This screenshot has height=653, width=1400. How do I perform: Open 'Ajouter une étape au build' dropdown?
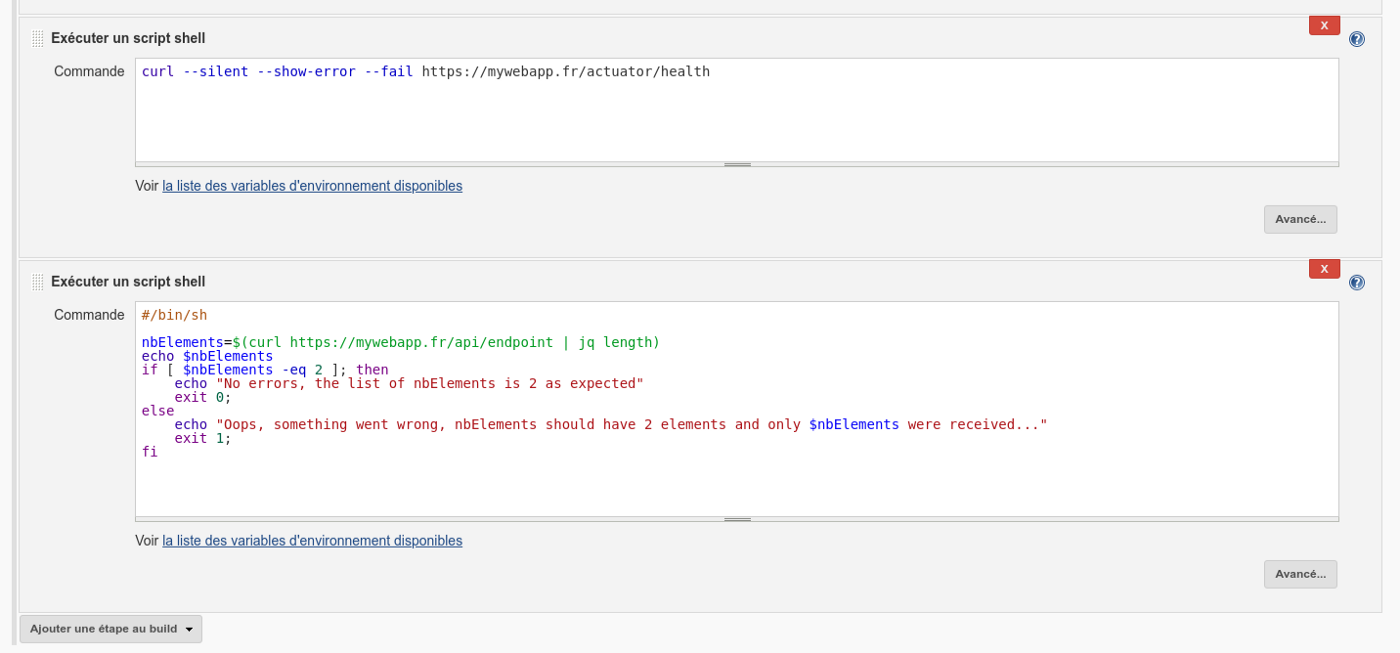(x=110, y=629)
